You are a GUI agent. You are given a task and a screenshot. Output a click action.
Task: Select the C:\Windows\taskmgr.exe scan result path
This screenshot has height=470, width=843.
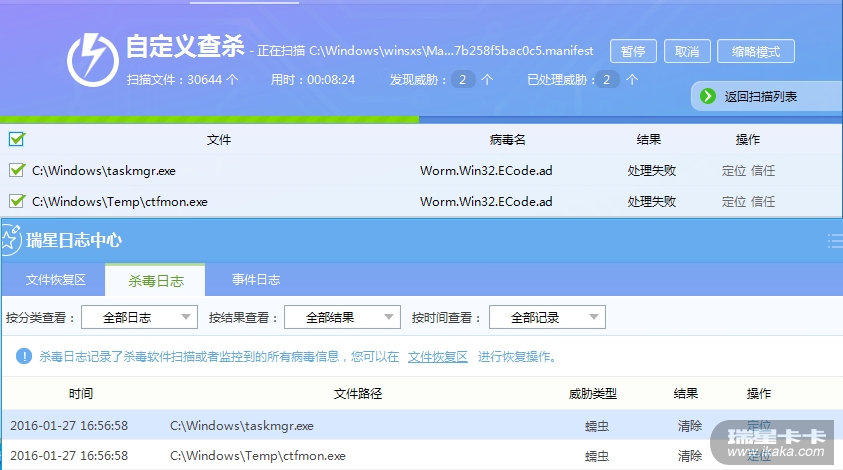pyautogui.click(x=104, y=171)
